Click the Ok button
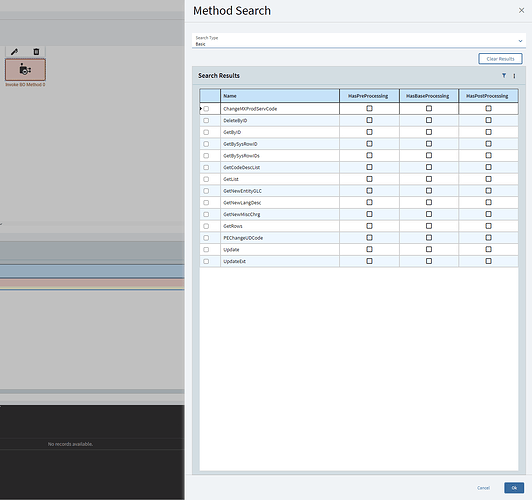This screenshot has width=532, height=500. 514,488
